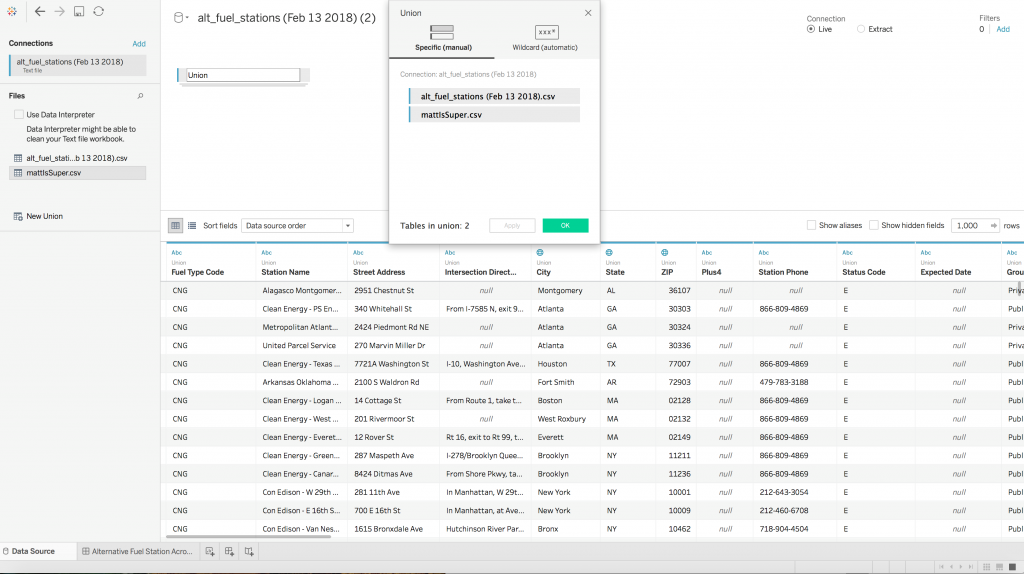Add a data source filter
The image size is (1024, 574).
1002,29
